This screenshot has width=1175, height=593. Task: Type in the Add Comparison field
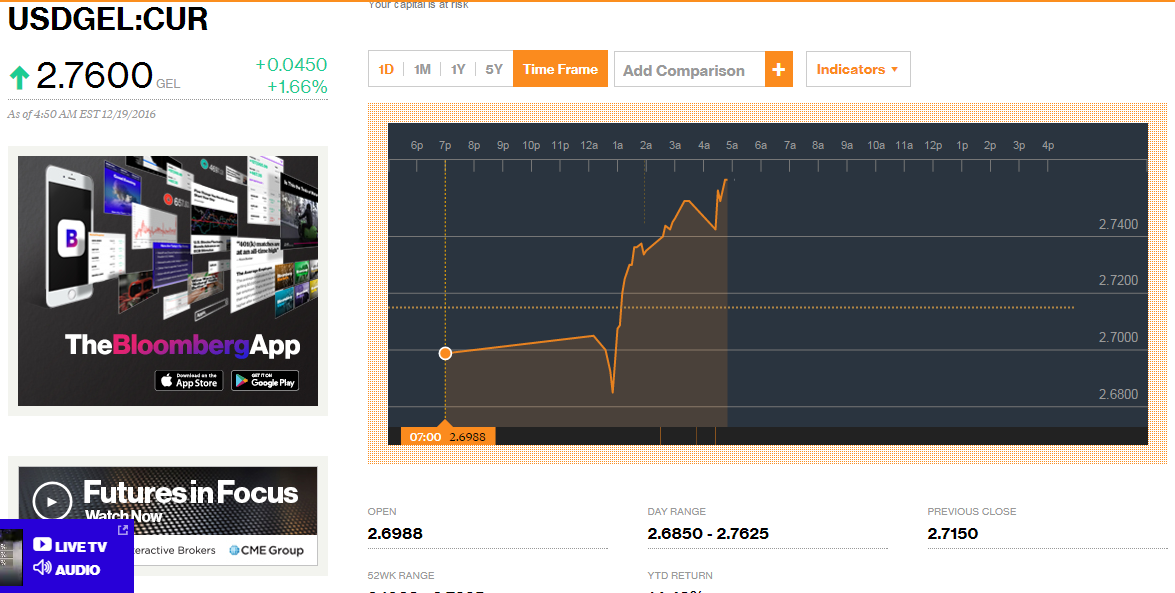(689, 70)
